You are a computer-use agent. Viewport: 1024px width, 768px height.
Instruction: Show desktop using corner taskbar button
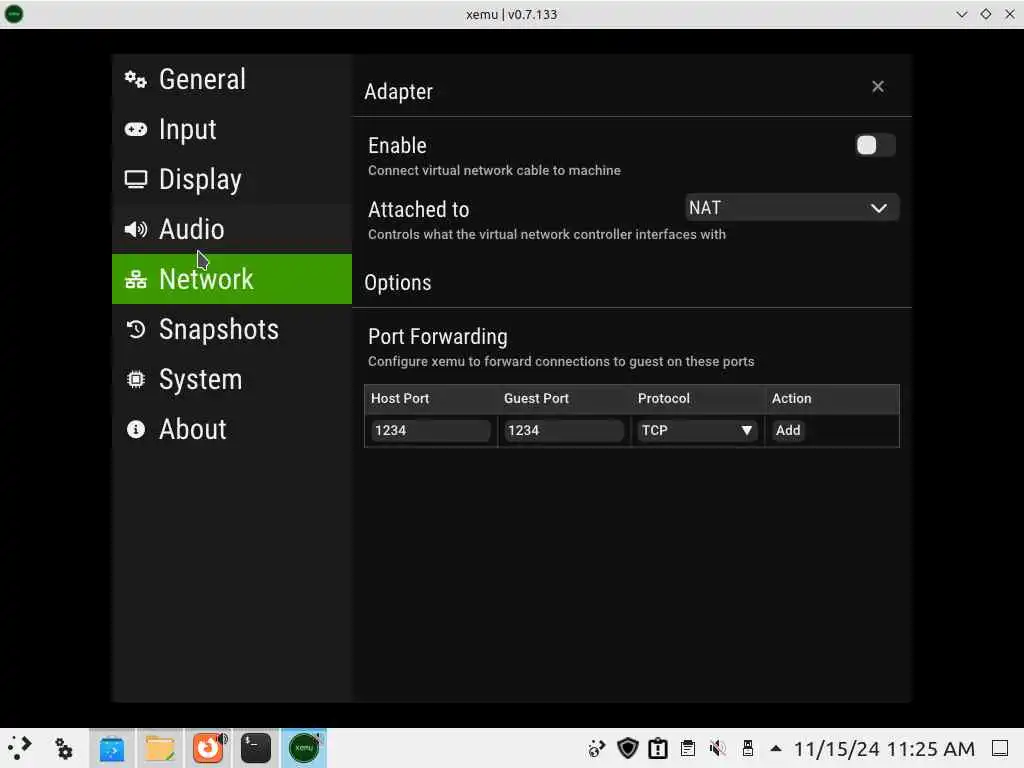1000,748
